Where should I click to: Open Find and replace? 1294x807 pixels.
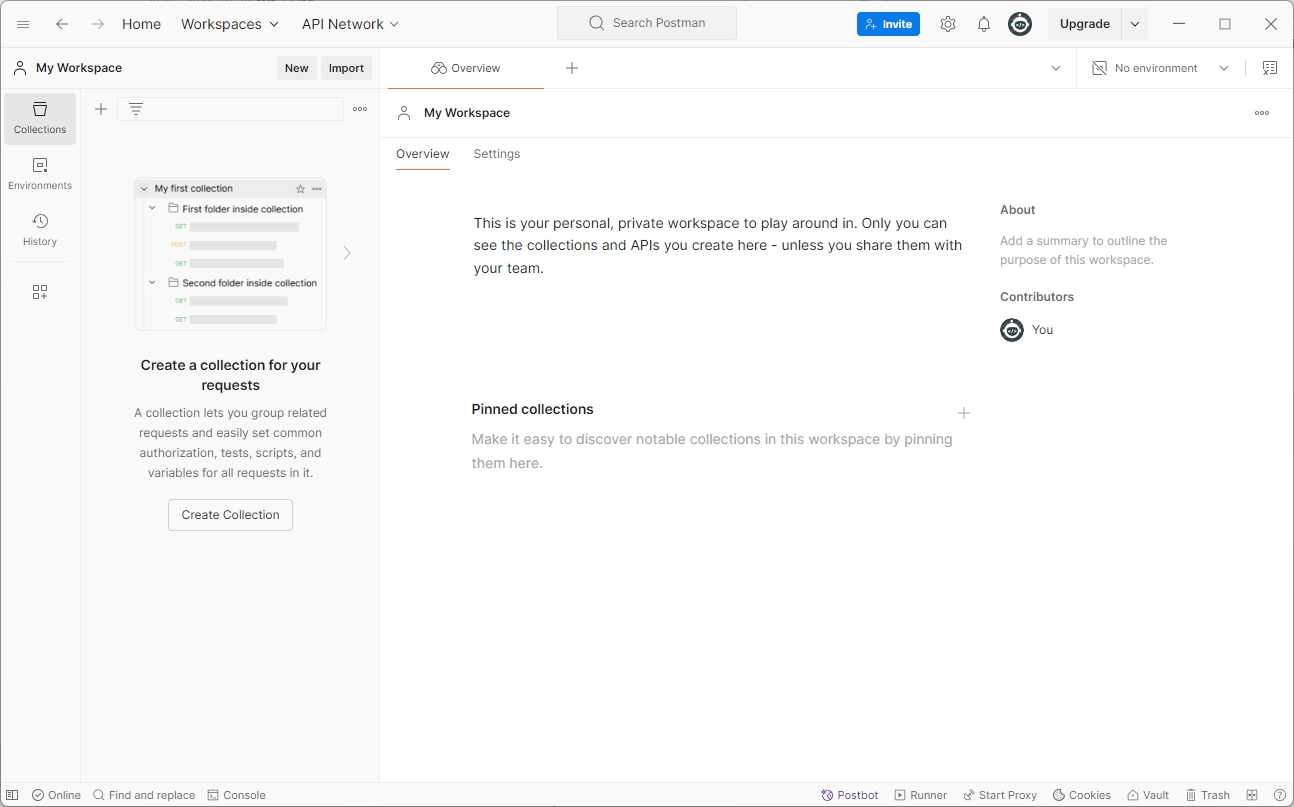(x=144, y=795)
